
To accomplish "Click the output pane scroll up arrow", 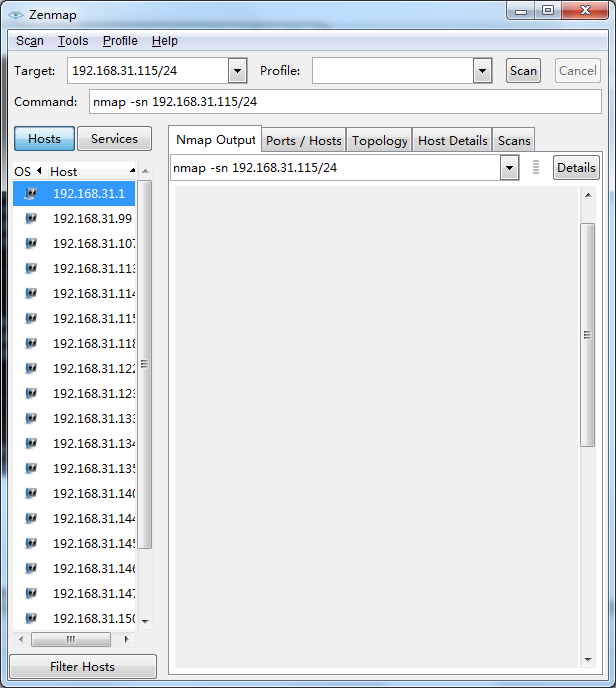I will pos(588,195).
